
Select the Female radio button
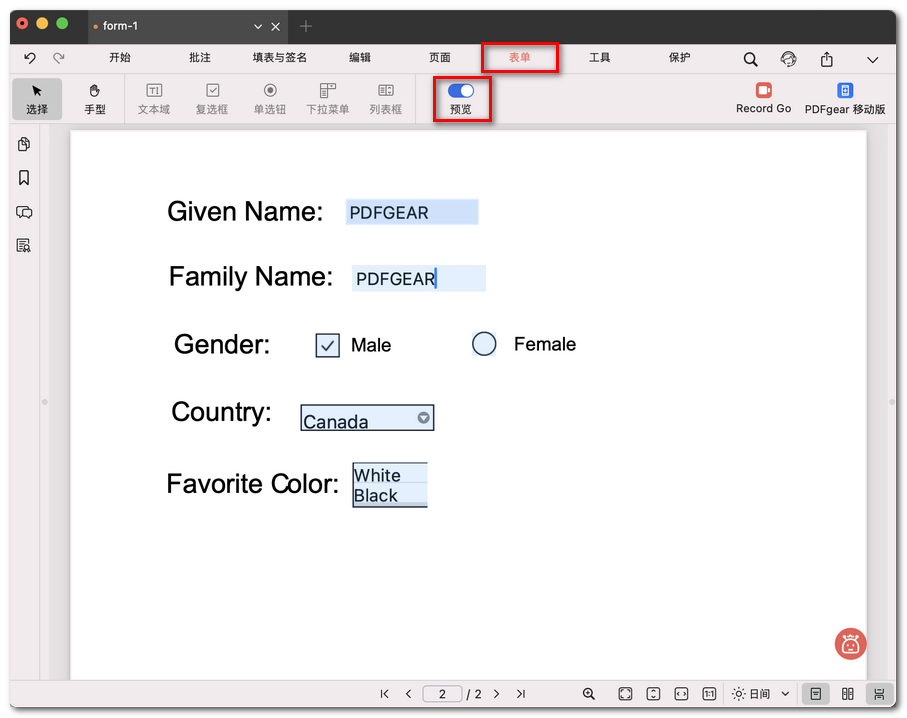coord(484,344)
